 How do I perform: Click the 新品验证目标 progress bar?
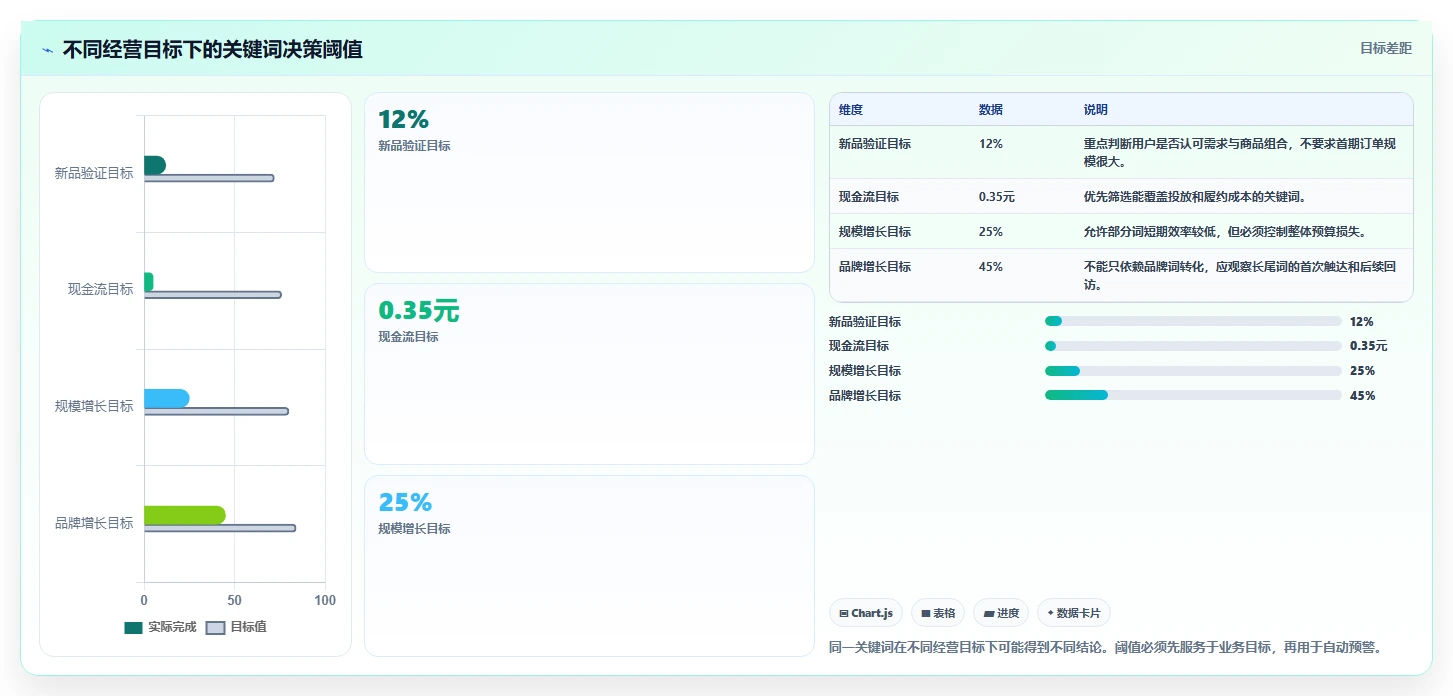click(1193, 321)
